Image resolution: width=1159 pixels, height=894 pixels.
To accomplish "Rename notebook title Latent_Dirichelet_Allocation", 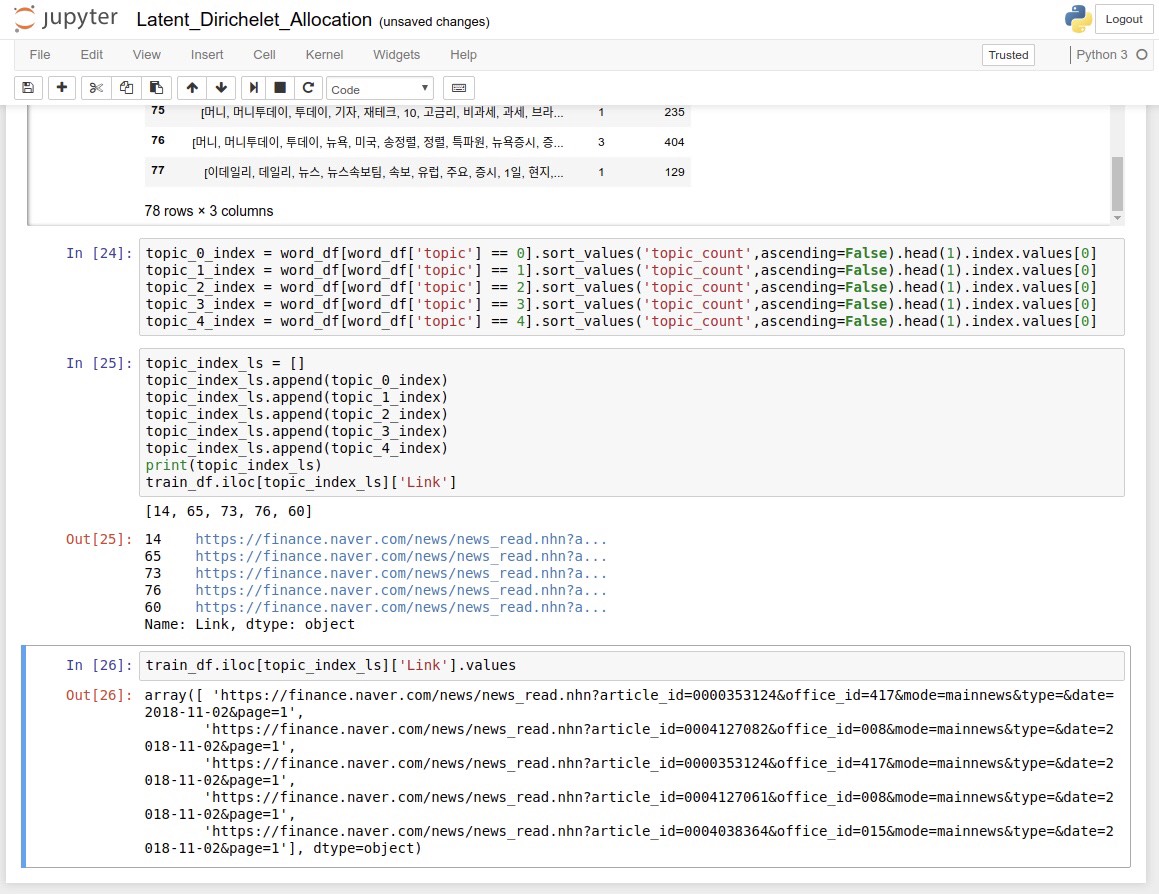I will click(x=254, y=20).
